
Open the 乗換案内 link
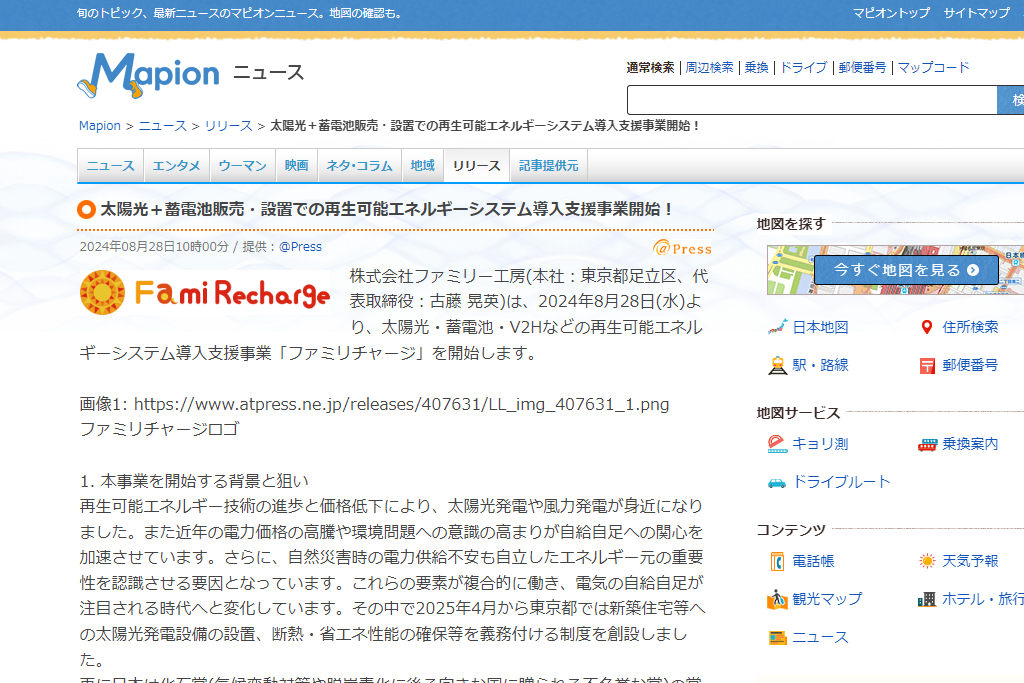click(970, 444)
